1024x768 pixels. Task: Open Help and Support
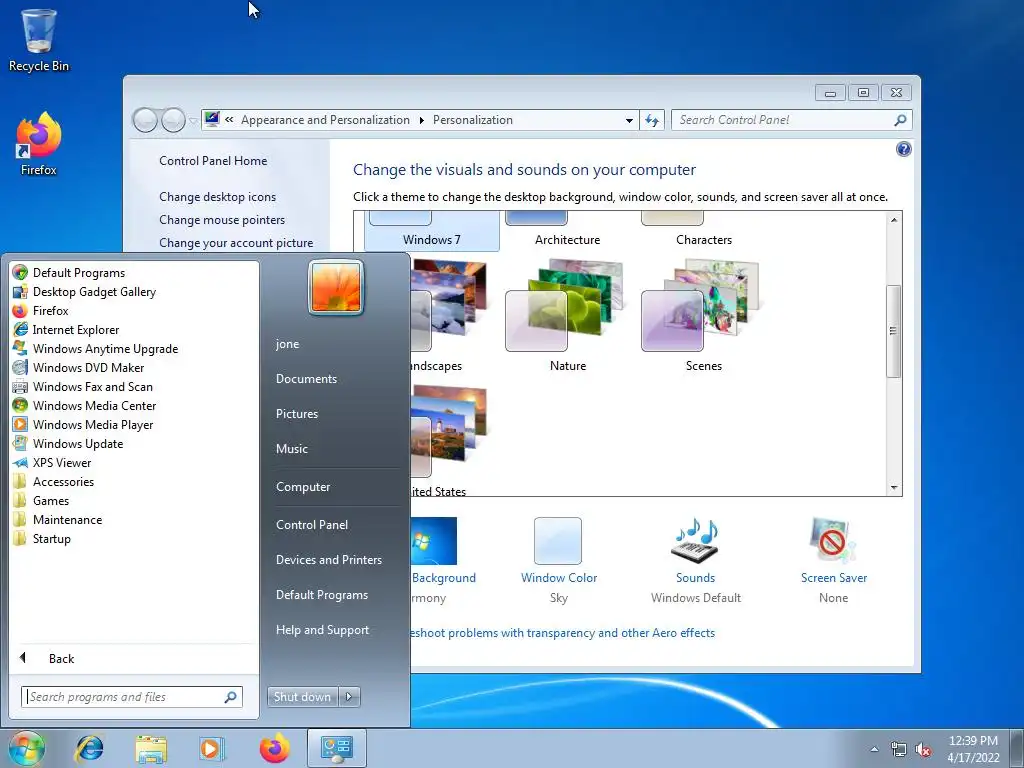[322, 630]
